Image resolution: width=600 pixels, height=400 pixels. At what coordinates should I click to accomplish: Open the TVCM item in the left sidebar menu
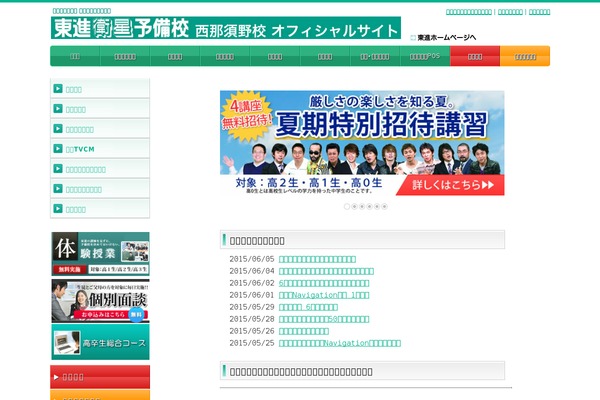100,149
